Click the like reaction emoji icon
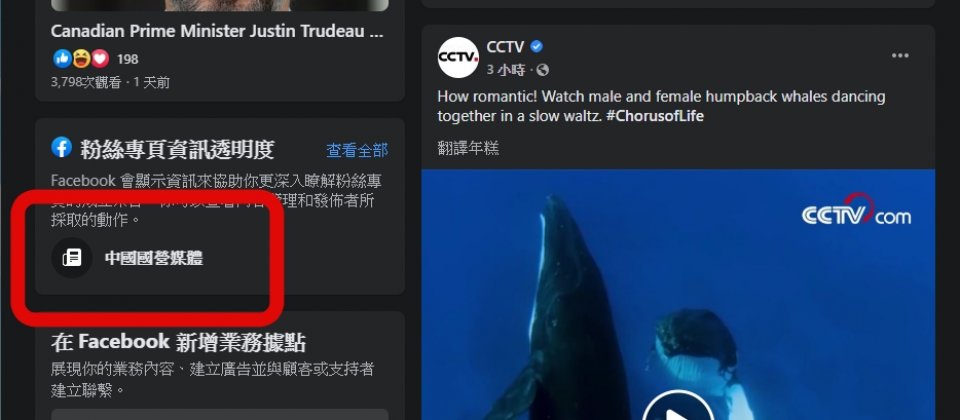This screenshot has height=420, width=960. pos(62,59)
